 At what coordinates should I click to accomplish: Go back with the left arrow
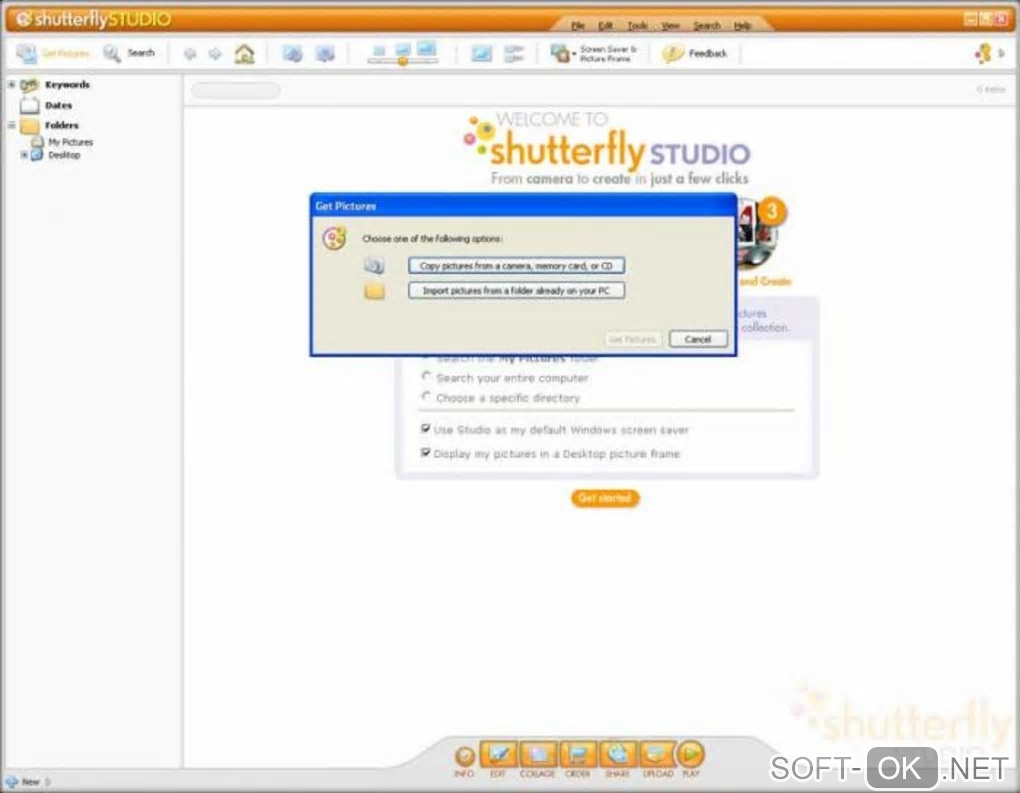click(189, 54)
